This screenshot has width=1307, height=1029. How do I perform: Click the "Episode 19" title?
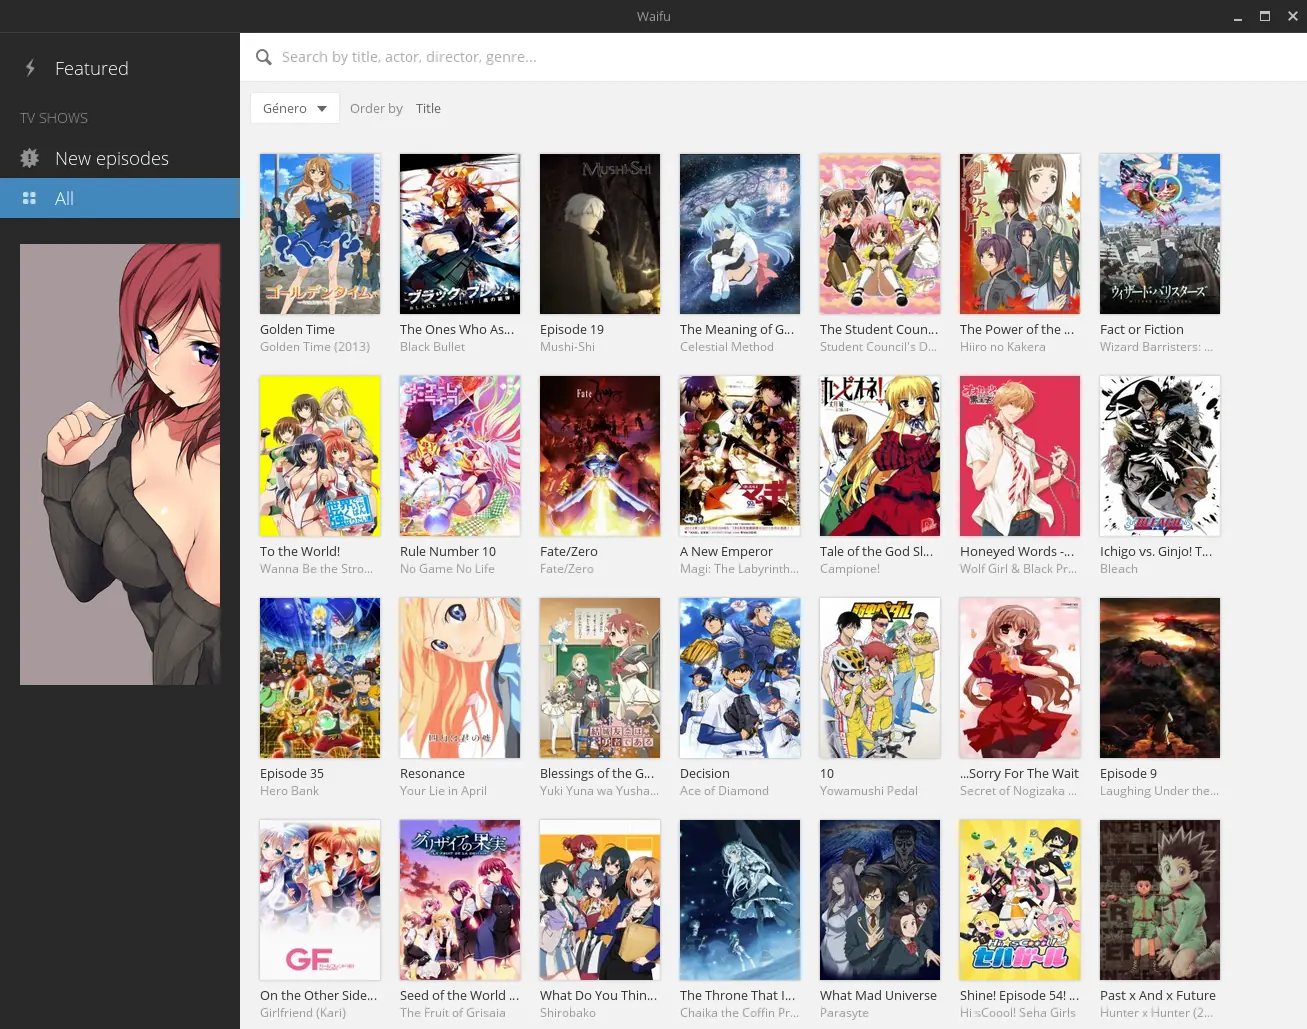click(572, 329)
